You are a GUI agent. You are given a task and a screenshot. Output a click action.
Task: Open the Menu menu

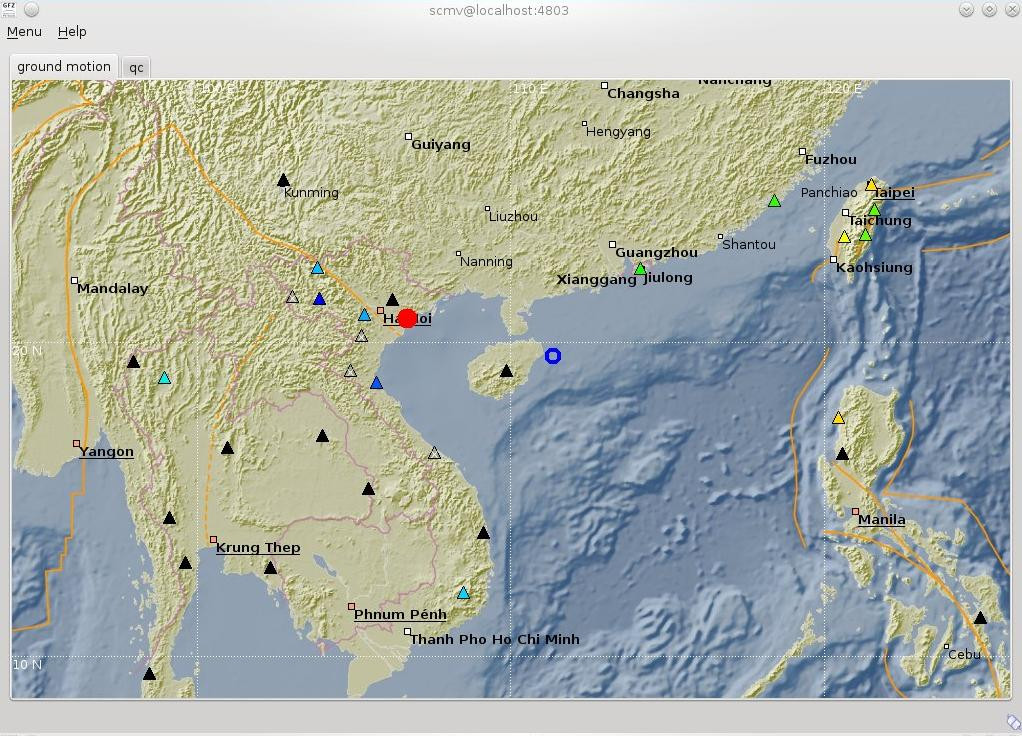[24, 32]
